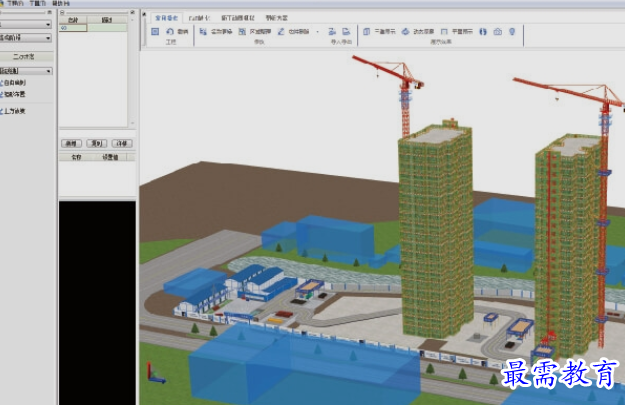The width and height of the screenshot is (625, 405).
Task: Click the last of the three list buttons
Action: pyautogui.click(x=122, y=144)
